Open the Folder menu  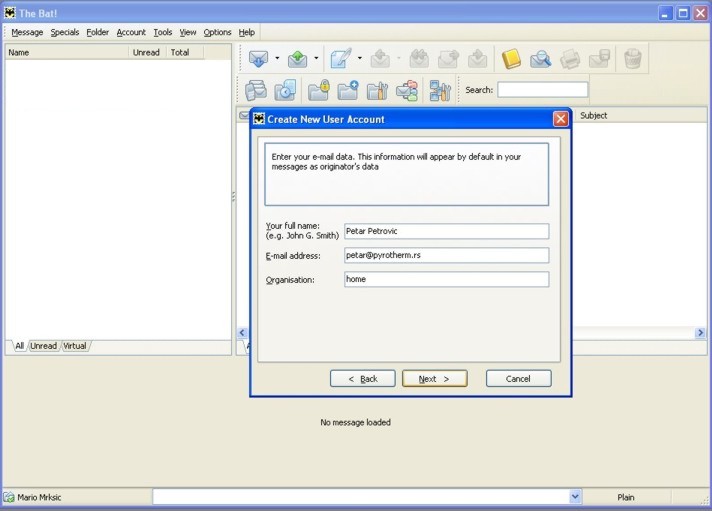98,32
